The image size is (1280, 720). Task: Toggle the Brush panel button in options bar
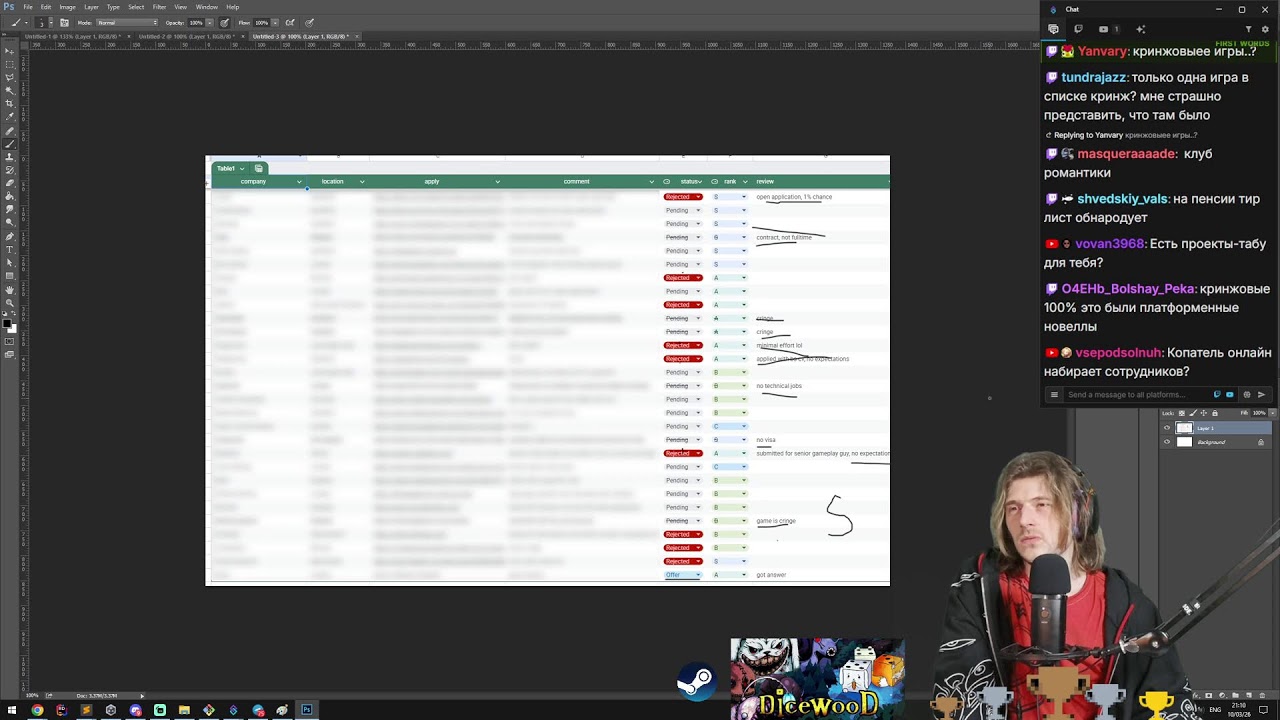click(64, 22)
